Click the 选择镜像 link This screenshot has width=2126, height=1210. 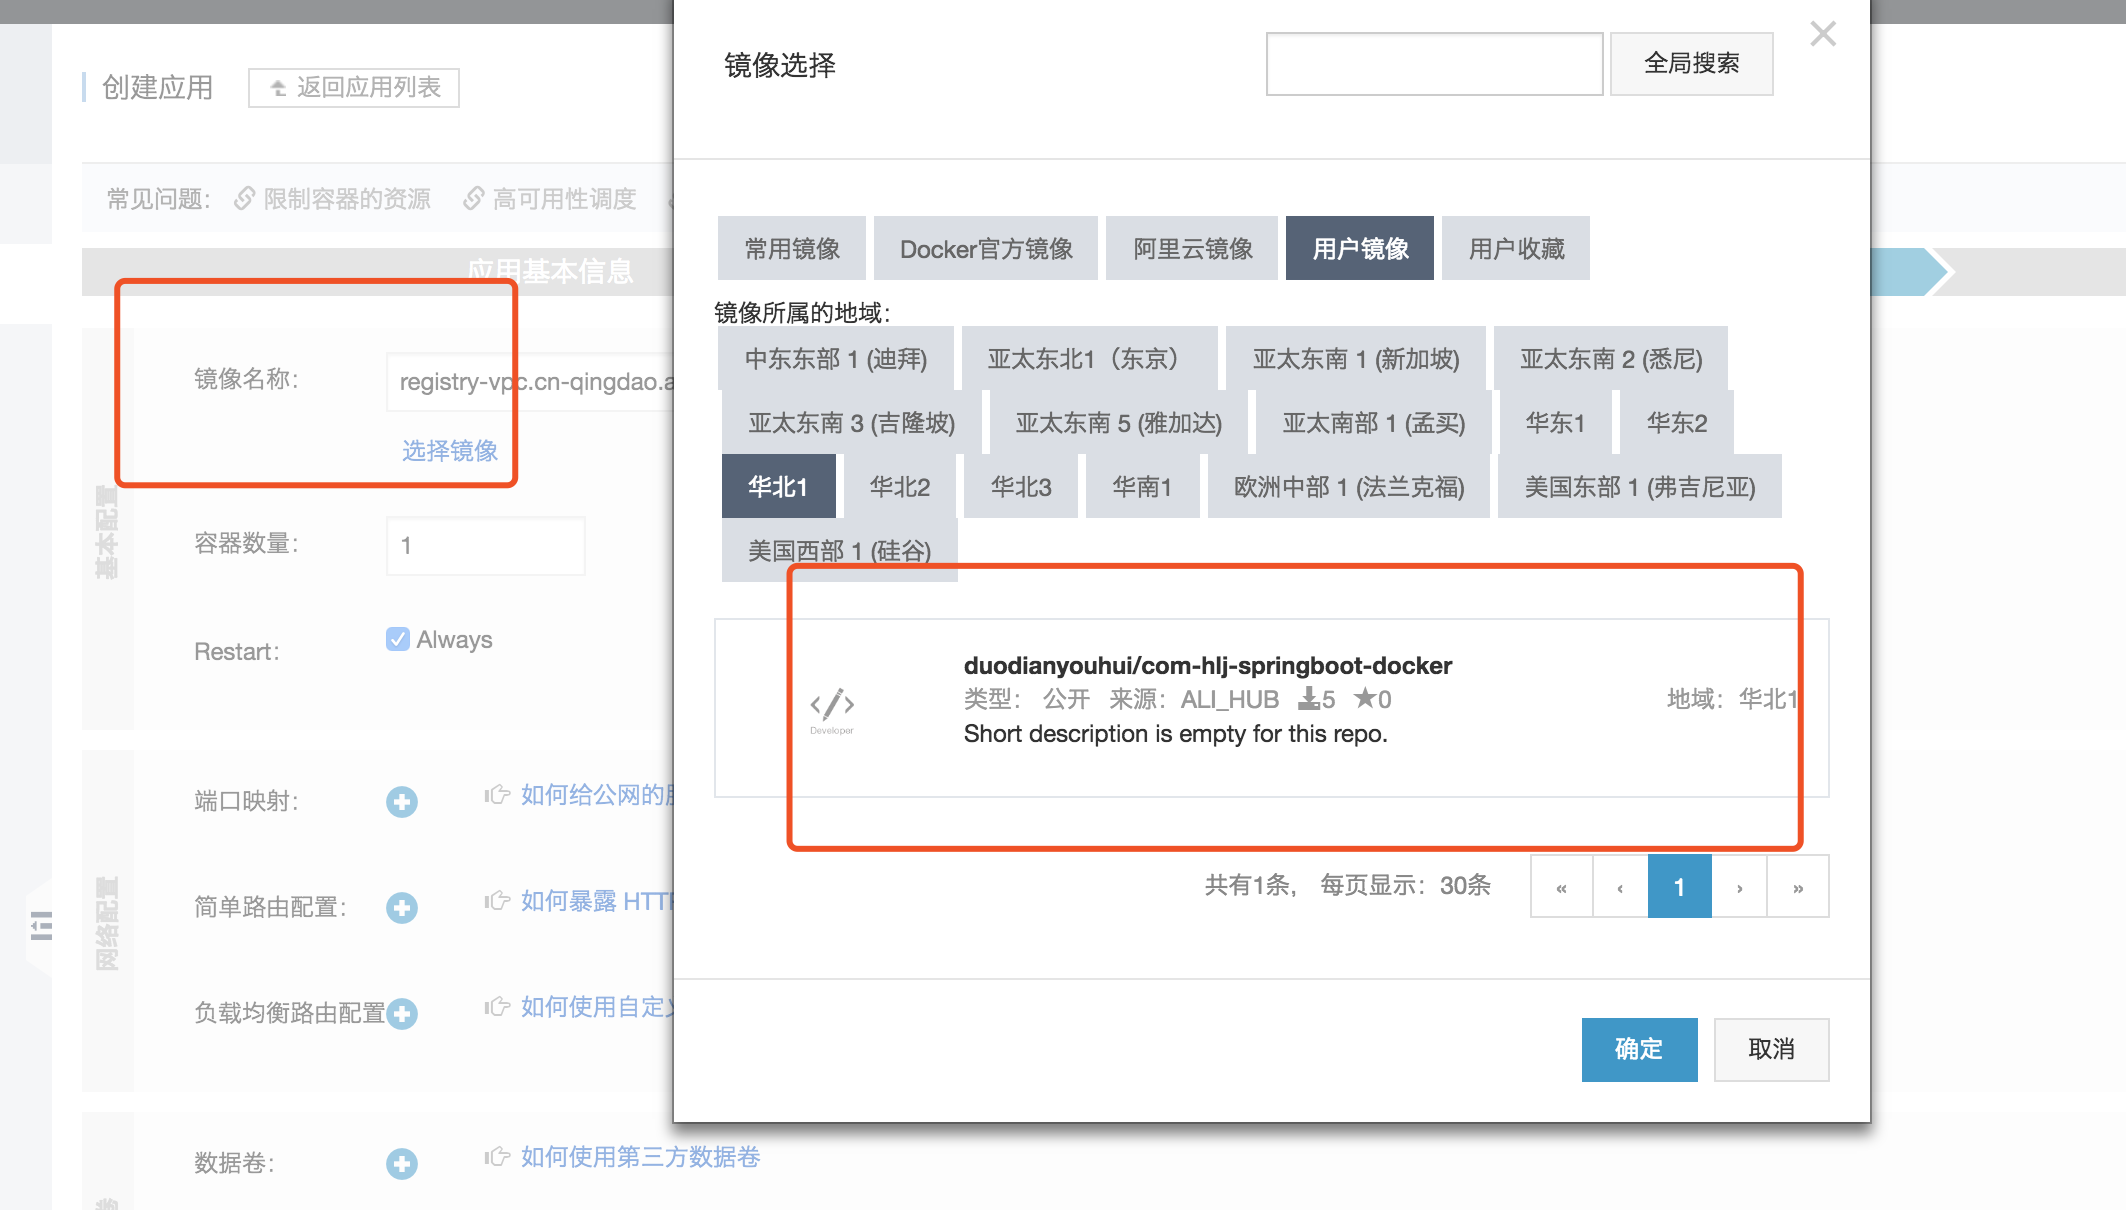450,451
